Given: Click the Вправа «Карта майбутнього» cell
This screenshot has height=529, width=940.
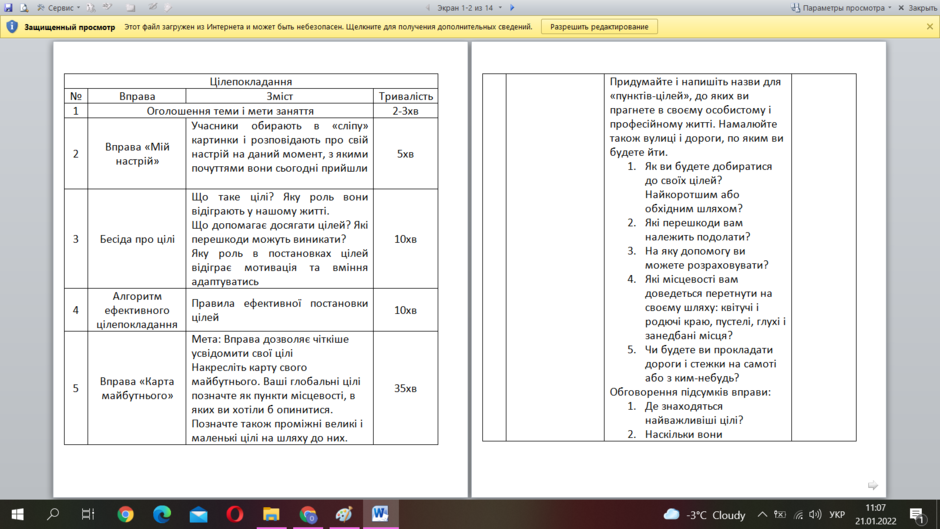Looking at the screenshot, I should (x=137, y=388).
